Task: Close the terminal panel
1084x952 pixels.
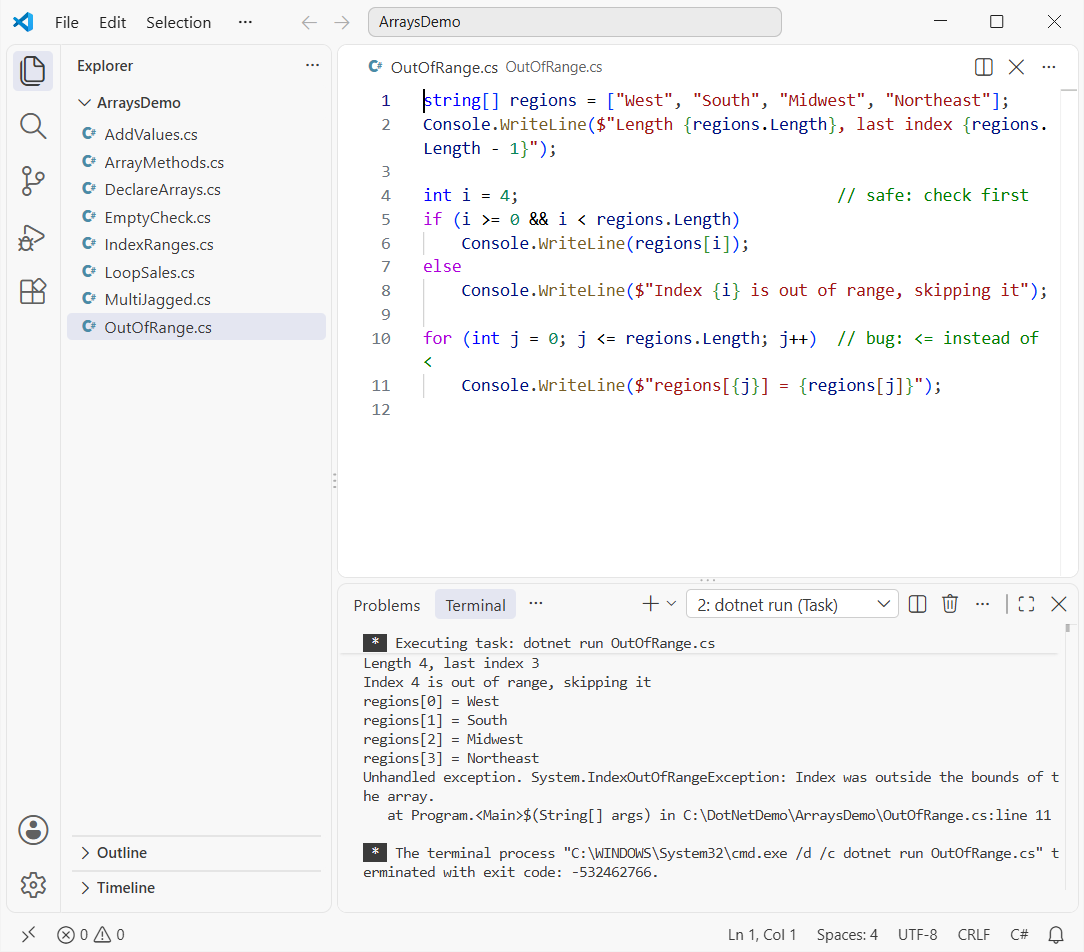Action: 1058,604
